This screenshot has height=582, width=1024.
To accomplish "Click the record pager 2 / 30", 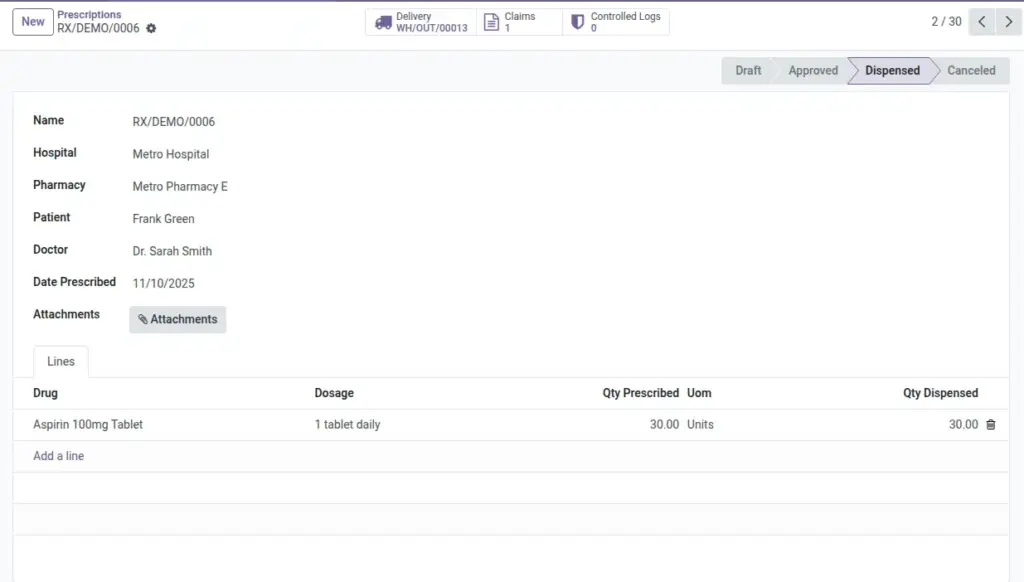I will coord(946,22).
